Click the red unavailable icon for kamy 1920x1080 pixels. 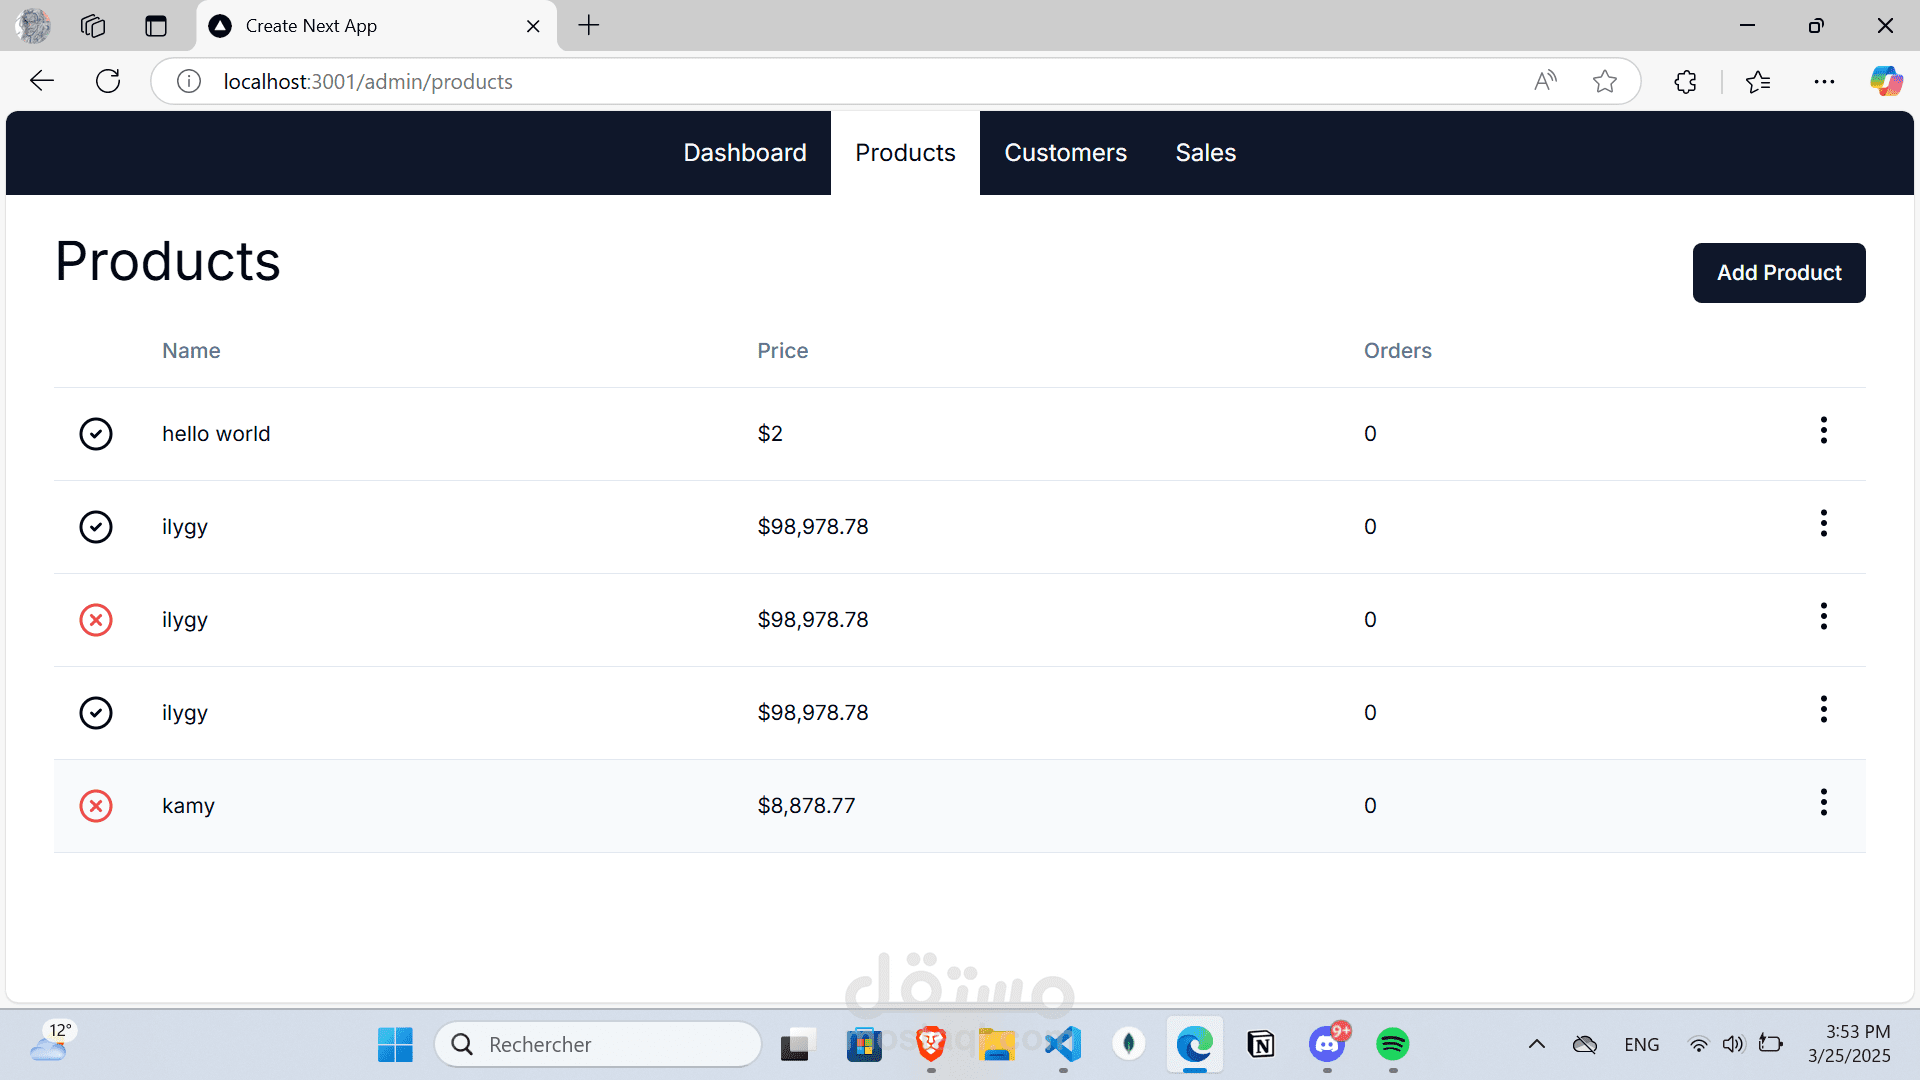click(96, 806)
